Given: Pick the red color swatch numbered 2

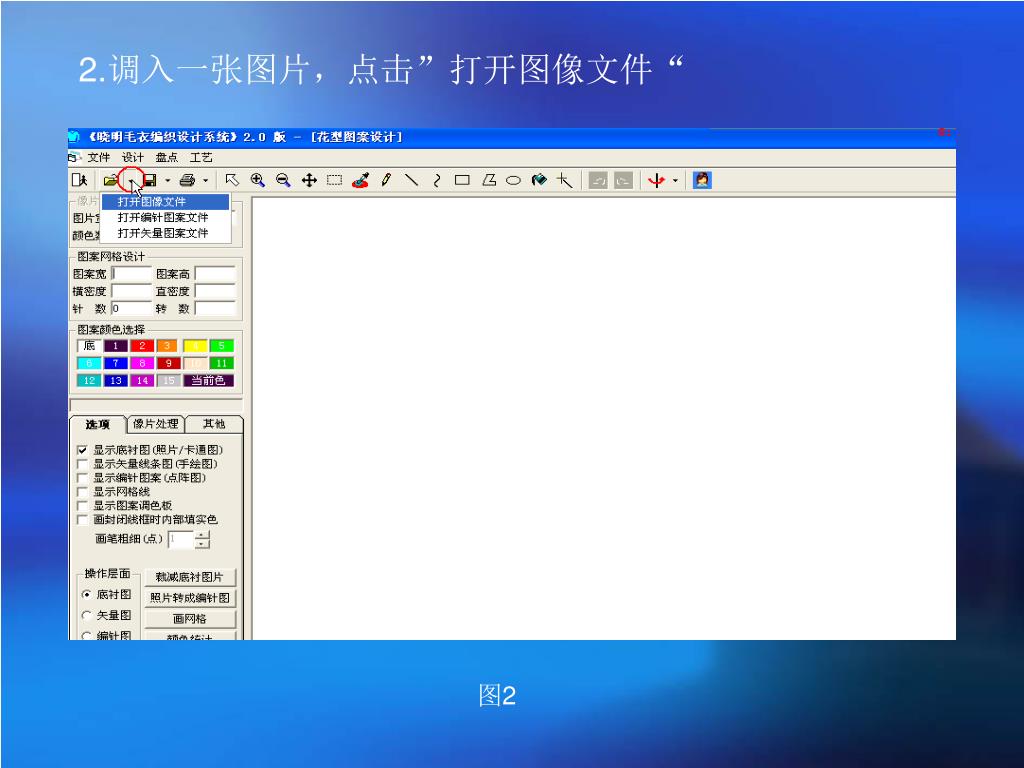Looking at the screenshot, I should pyautogui.click(x=142, y=346).
